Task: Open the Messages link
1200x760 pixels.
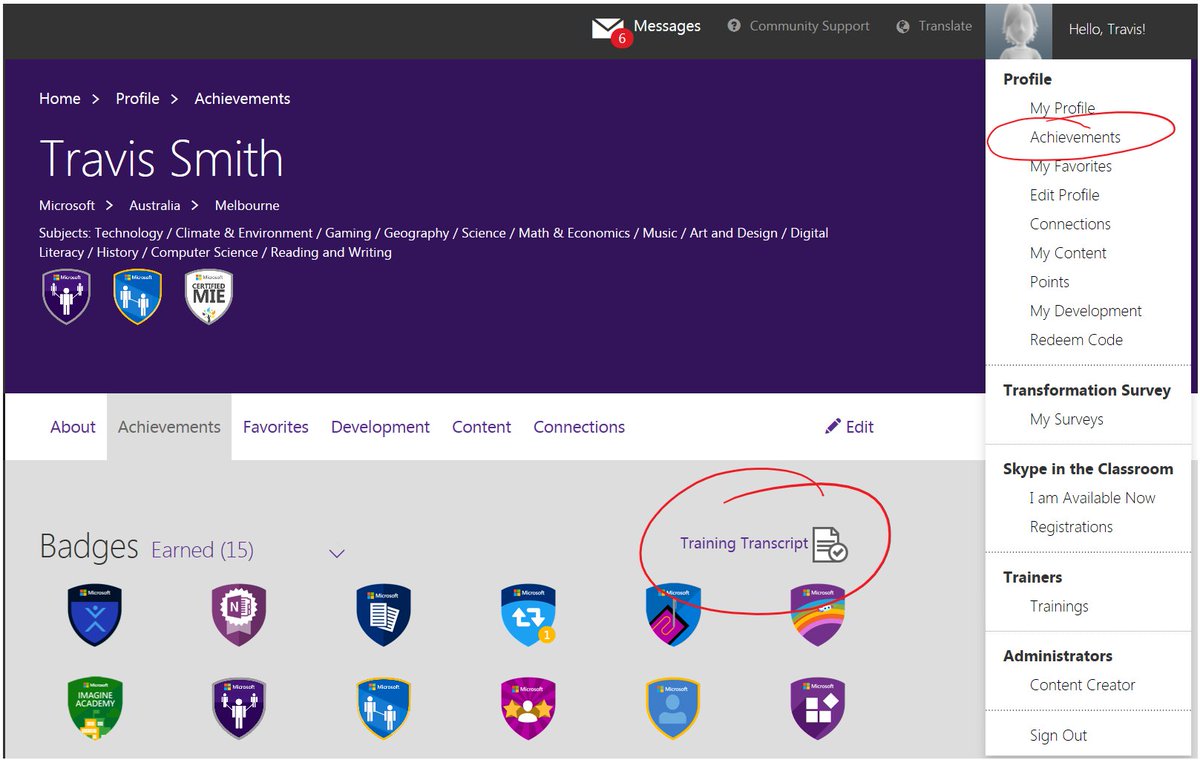Action: (x=667, y=26)
